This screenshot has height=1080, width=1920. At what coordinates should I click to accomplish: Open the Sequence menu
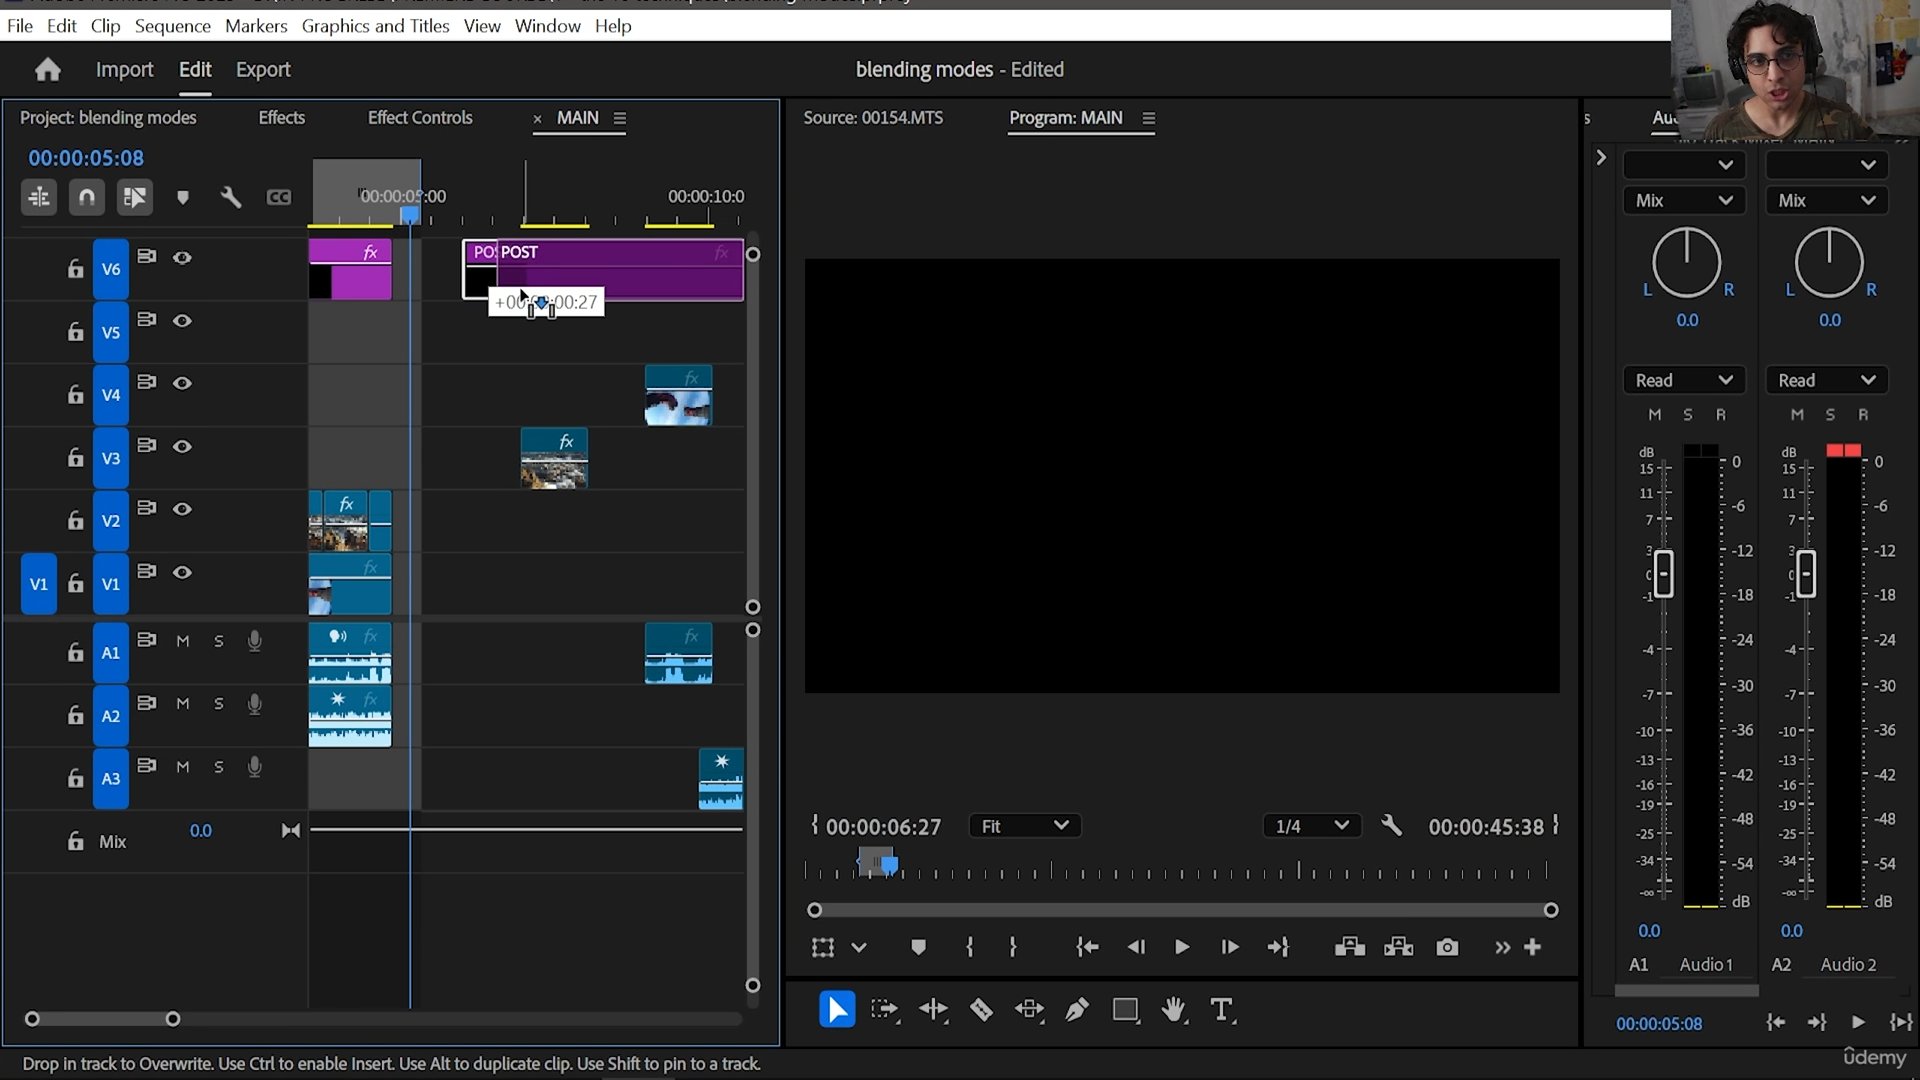pos(172,26)
